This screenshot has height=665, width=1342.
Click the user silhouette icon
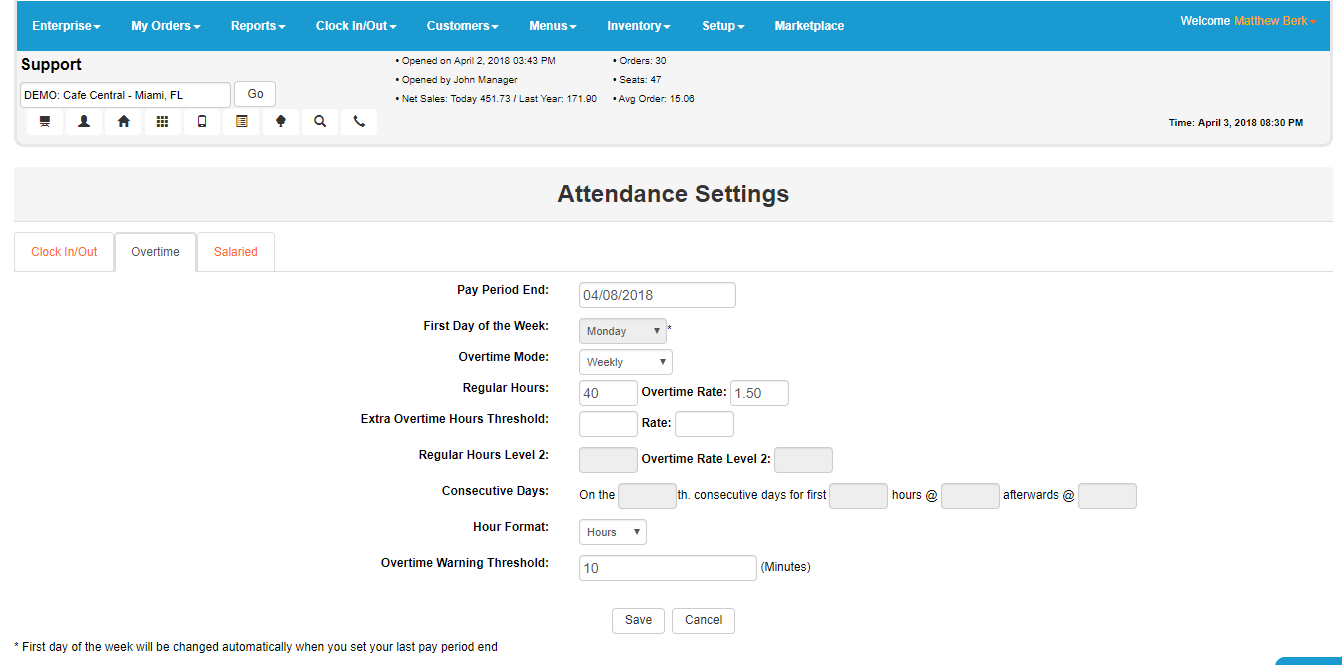tap(84, 122)
